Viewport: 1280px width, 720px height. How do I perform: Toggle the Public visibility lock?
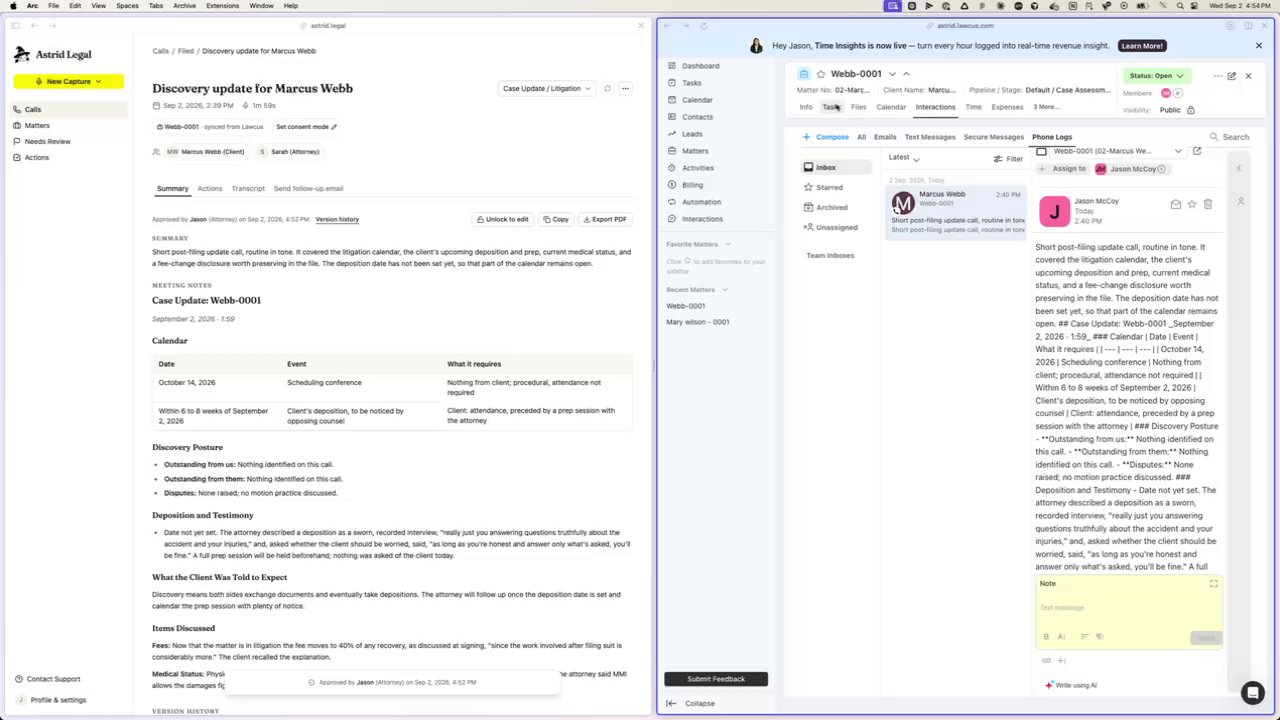point(1190,110)
